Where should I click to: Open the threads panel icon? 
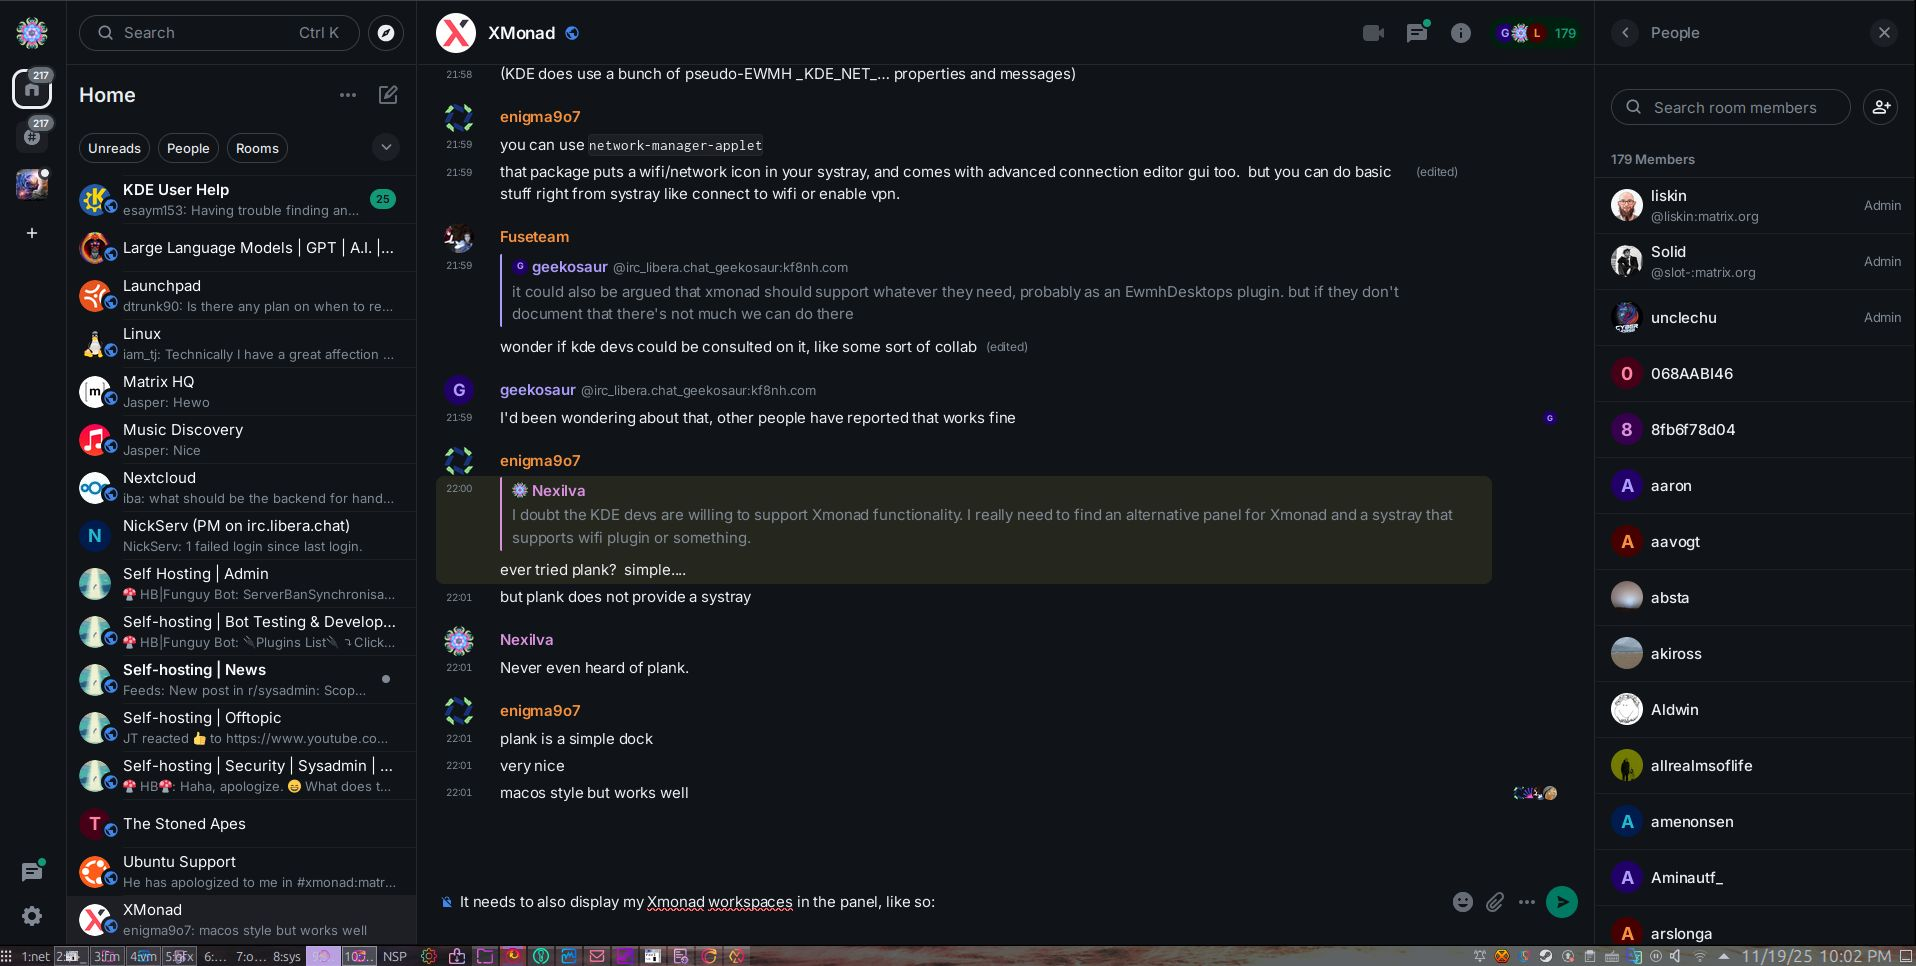click(1417, 33)
